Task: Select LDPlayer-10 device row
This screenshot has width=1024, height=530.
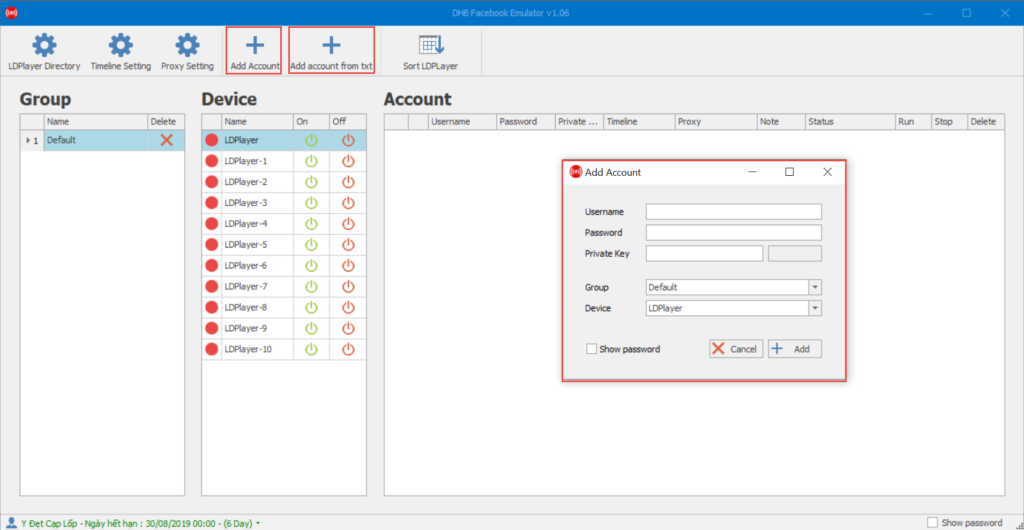Action: click(284, 349)
